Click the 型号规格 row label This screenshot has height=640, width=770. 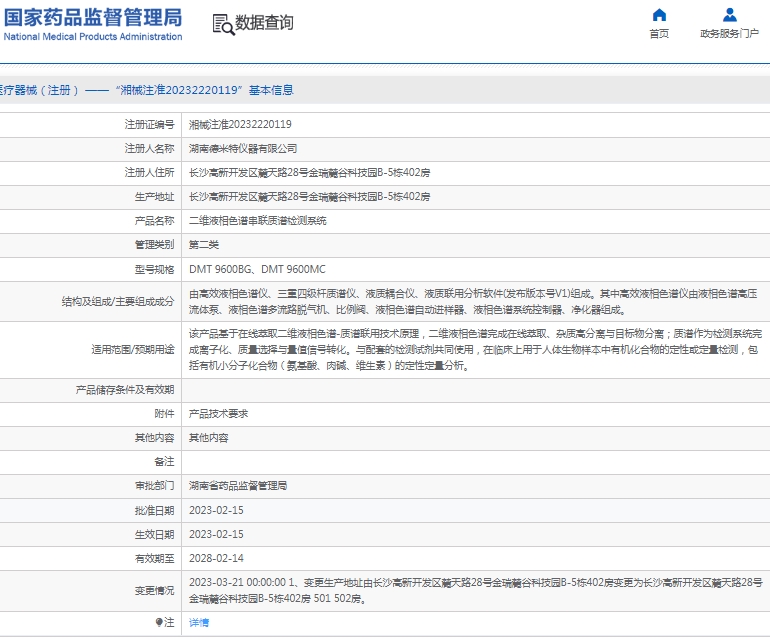(x=155, y=270)
